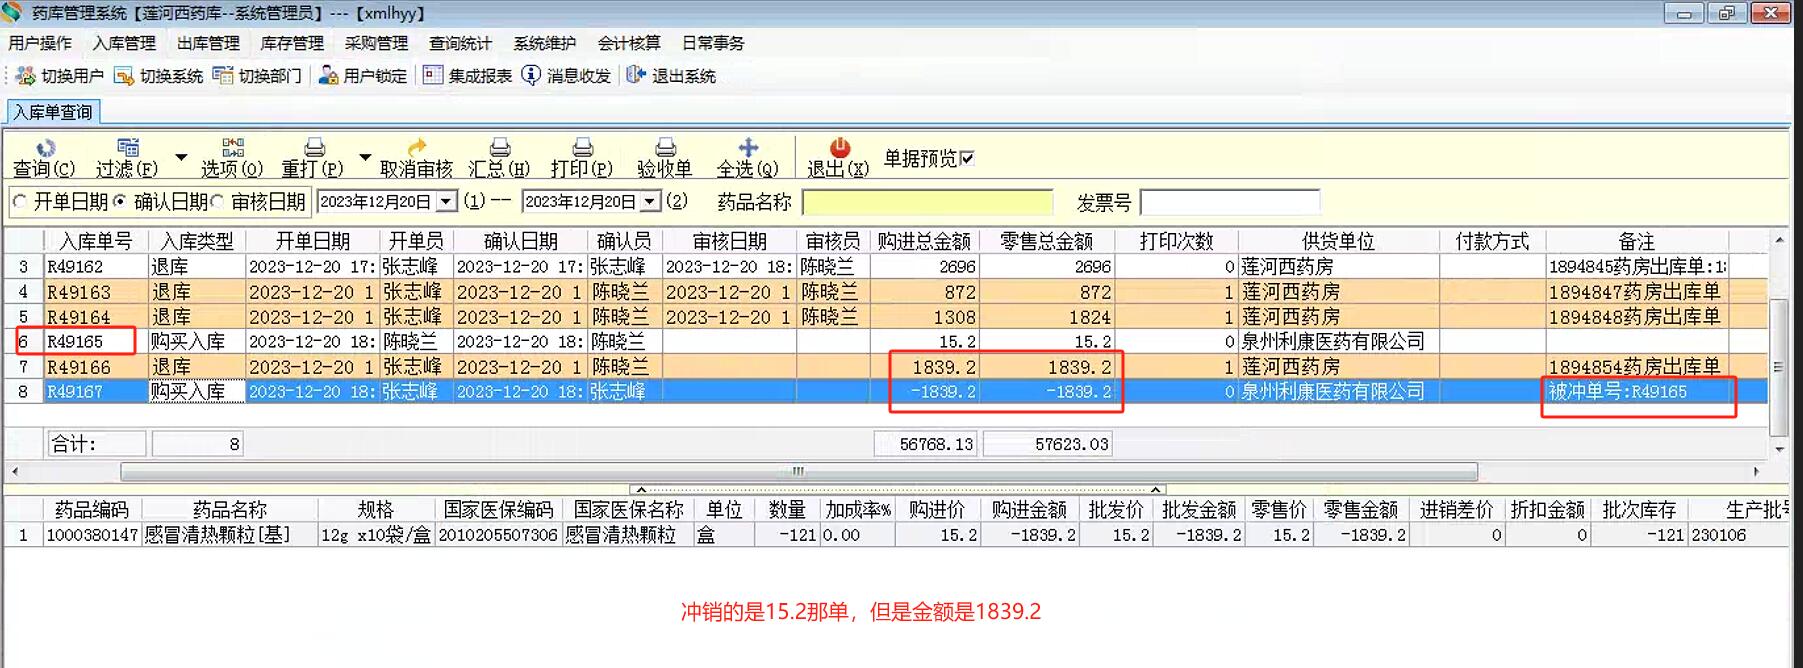The width and height of the screenshot is (1803, 668).
Task: Click the 切换用户 switch user icon
Action: click(x=26, y=76)
